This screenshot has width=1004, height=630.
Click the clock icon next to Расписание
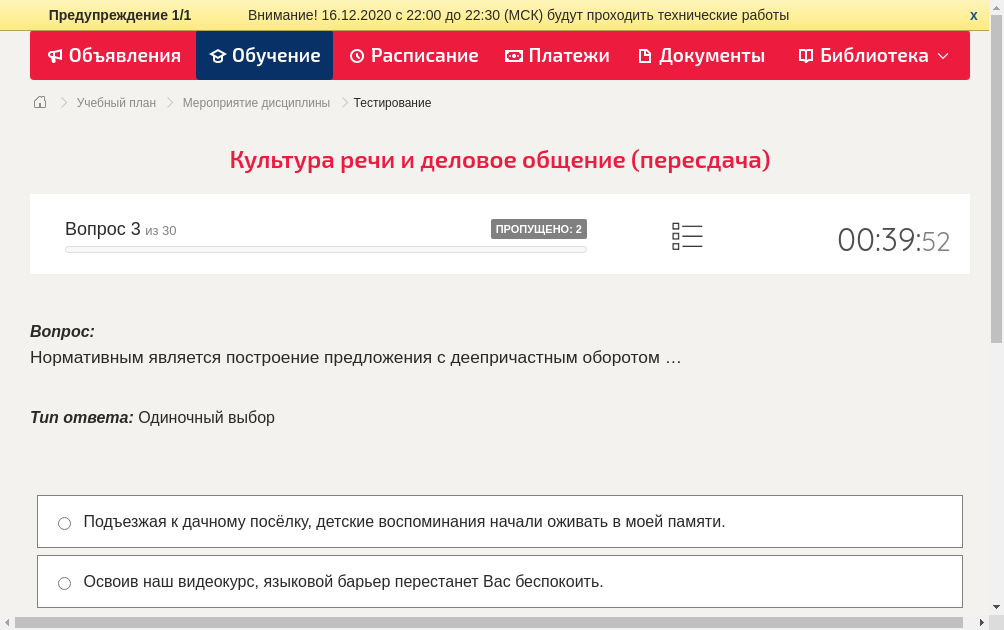coord(355,56)
